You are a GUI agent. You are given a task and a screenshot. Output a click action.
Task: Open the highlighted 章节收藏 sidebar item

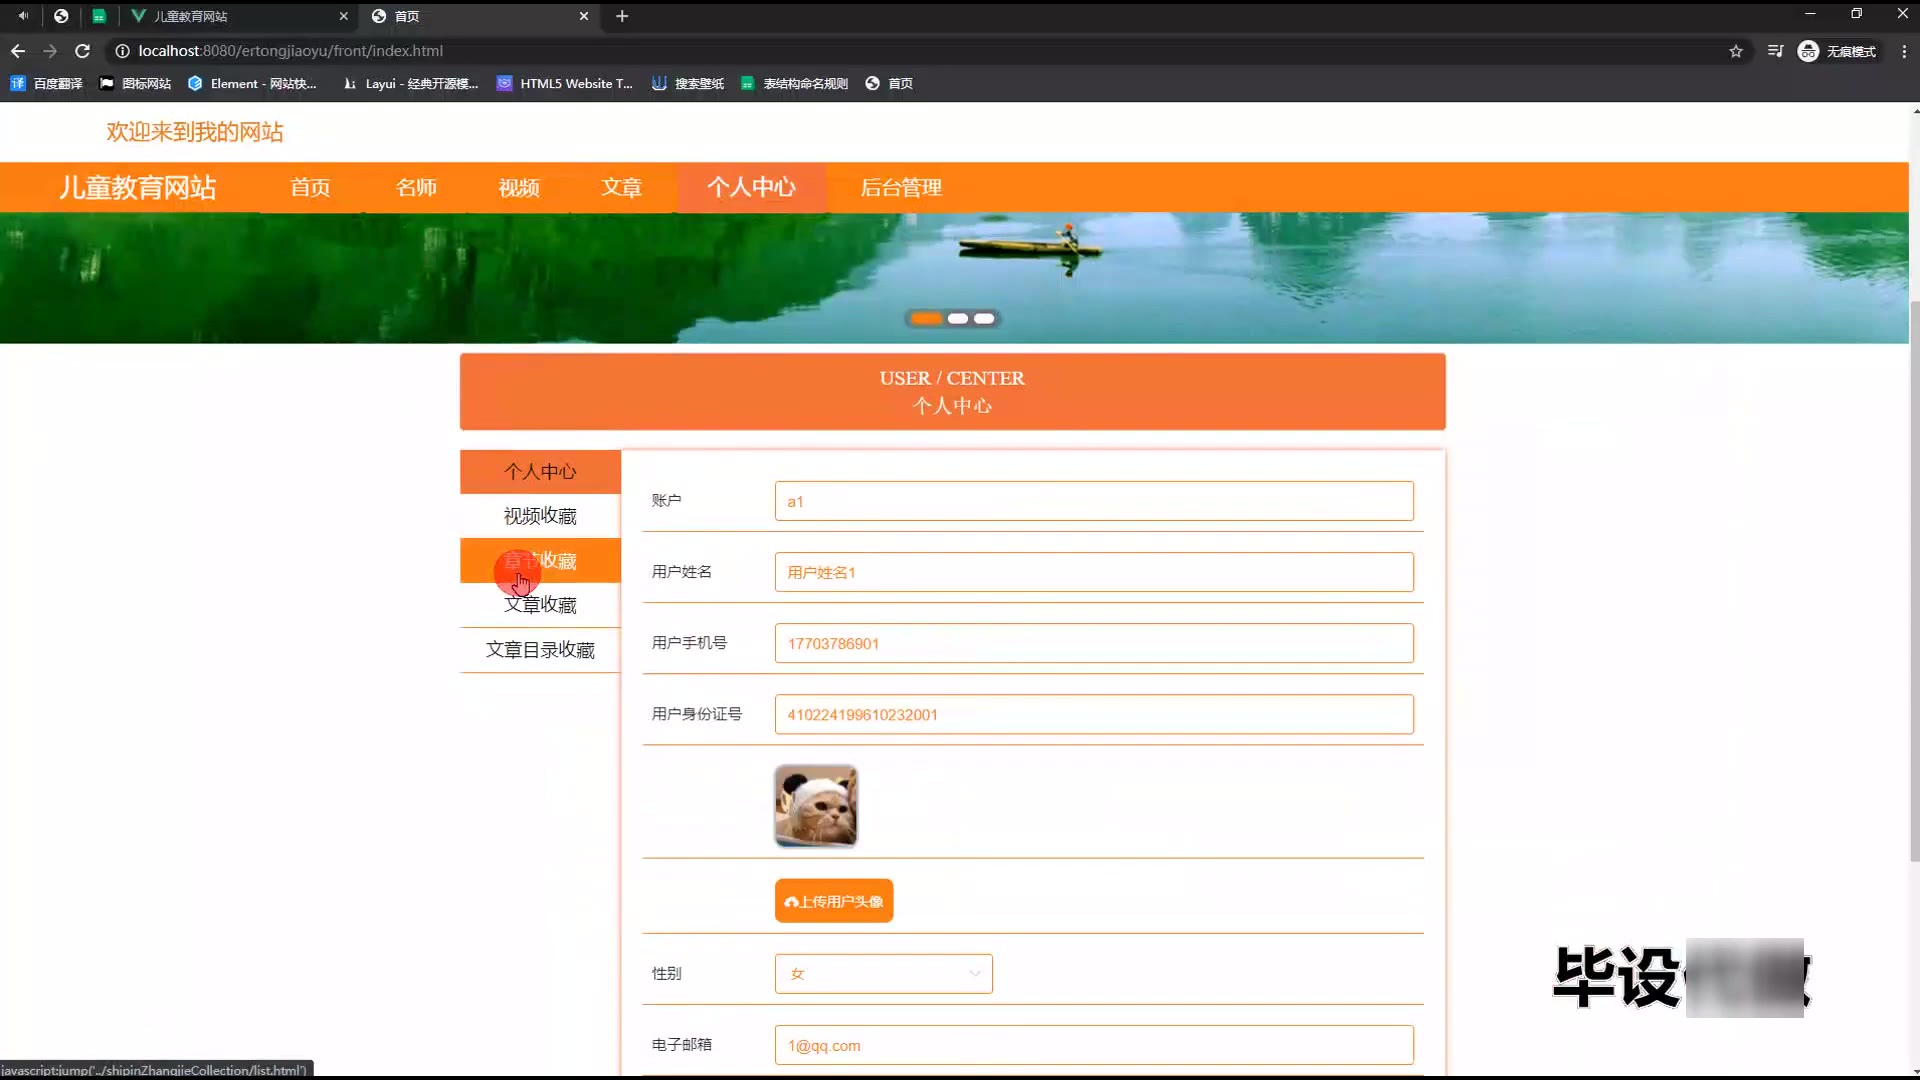click(x=540, y=560)
